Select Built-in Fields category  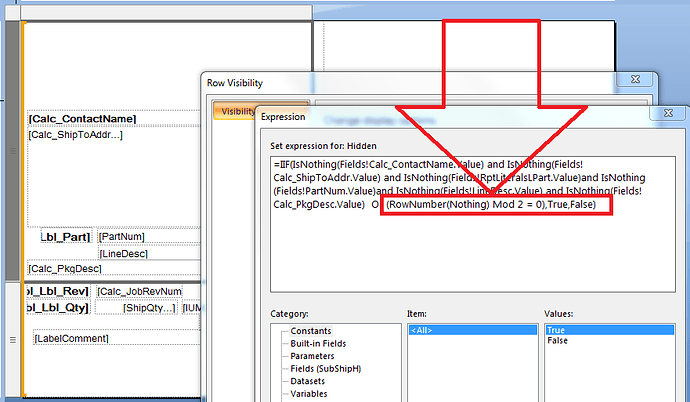click(318, 344)
